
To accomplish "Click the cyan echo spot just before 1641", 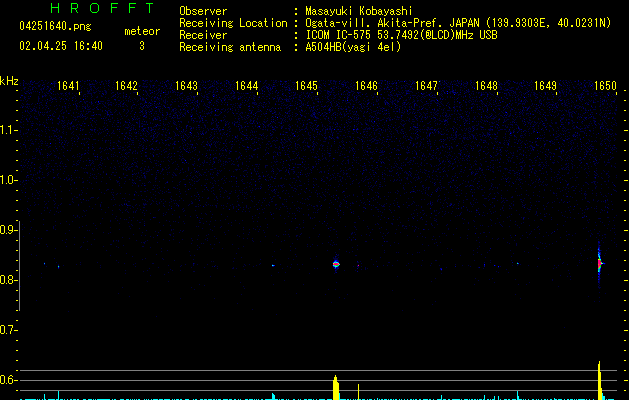I will [58, 266].
